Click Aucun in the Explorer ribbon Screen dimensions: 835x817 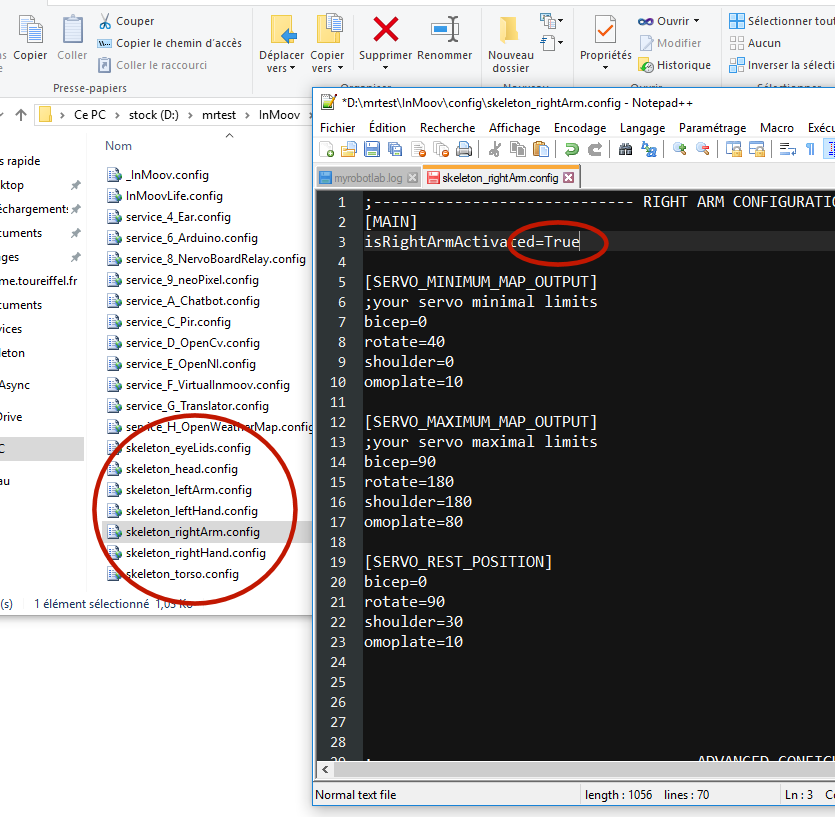(x=755, y=43)
